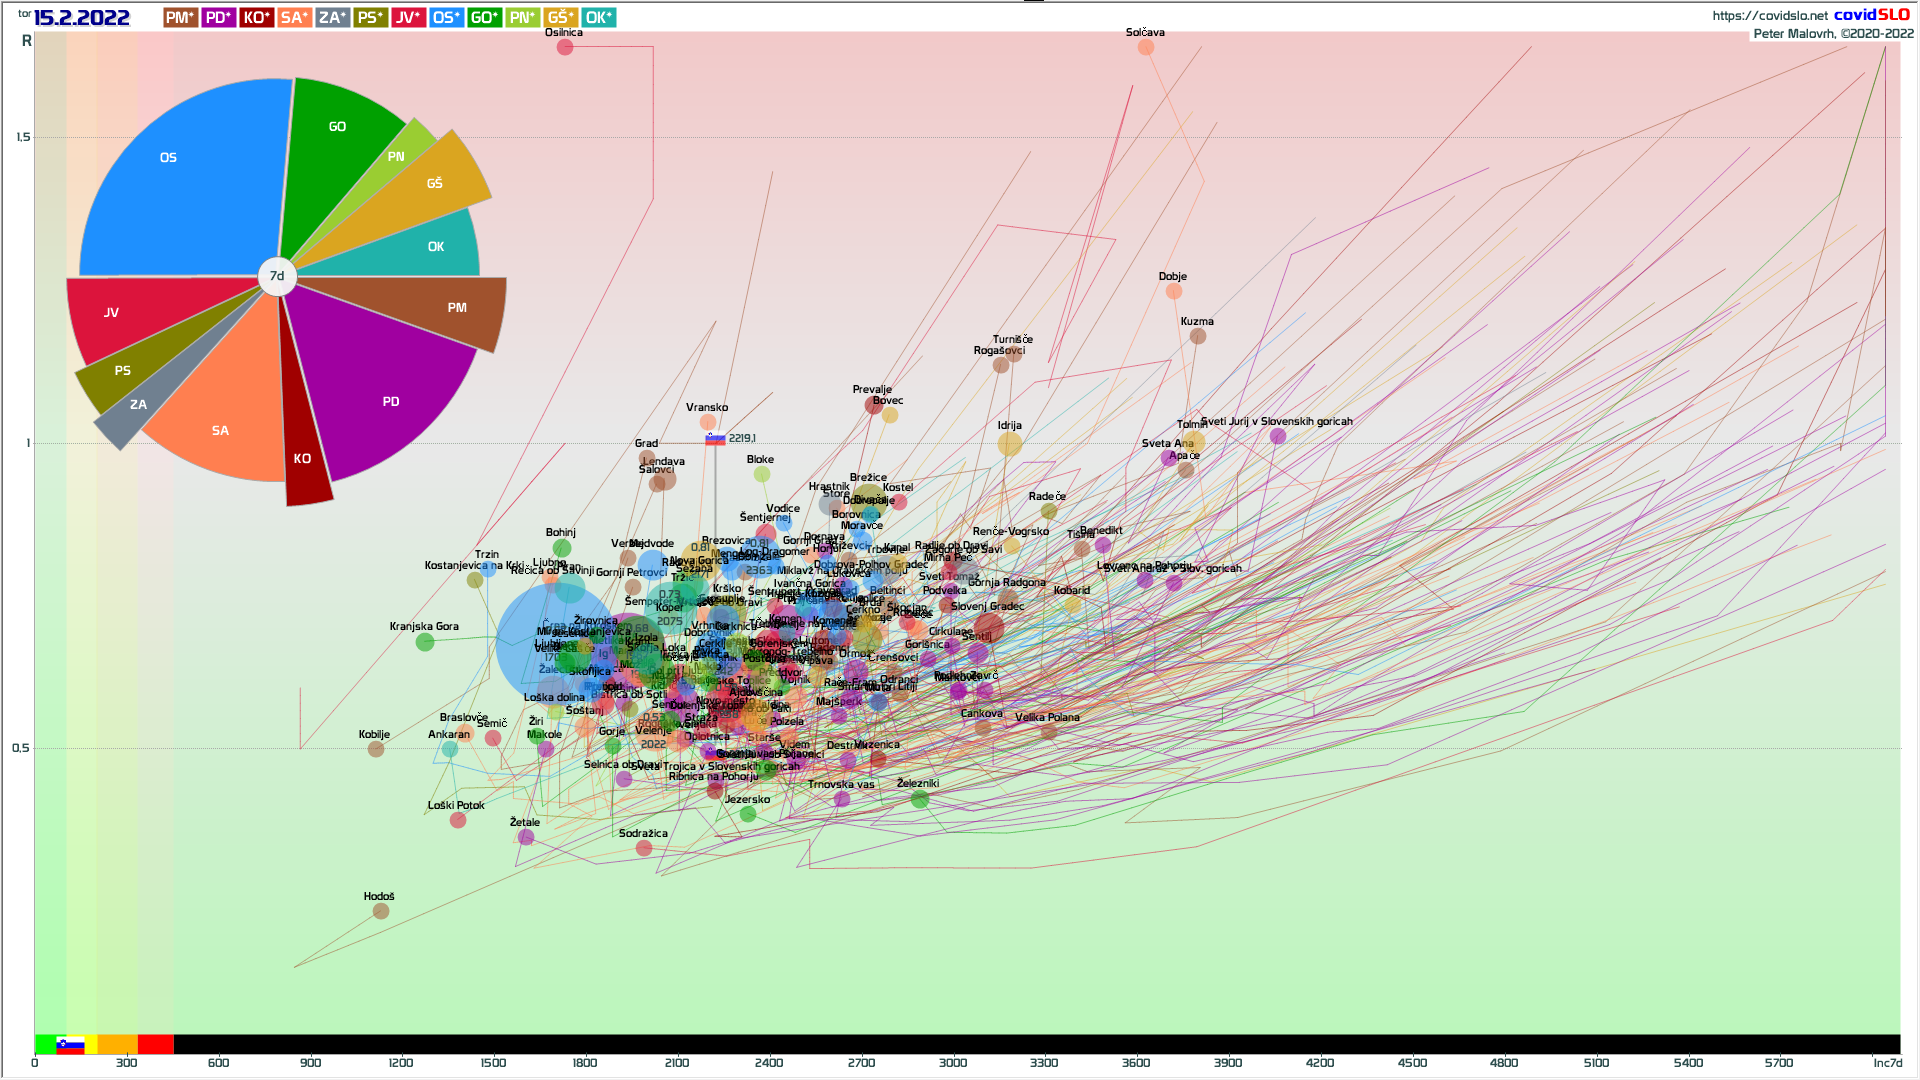
Task: Select the OK* legend tab
Action: point(598,18)
